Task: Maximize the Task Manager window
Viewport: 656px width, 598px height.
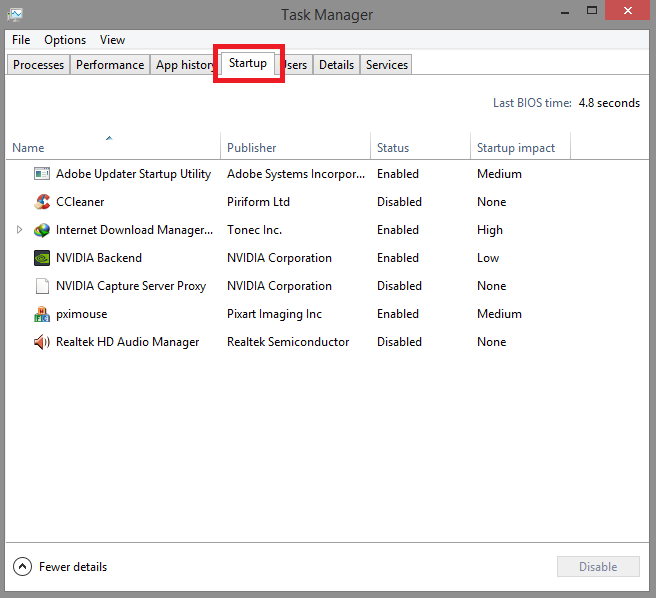Action: (x=592, y=11)
